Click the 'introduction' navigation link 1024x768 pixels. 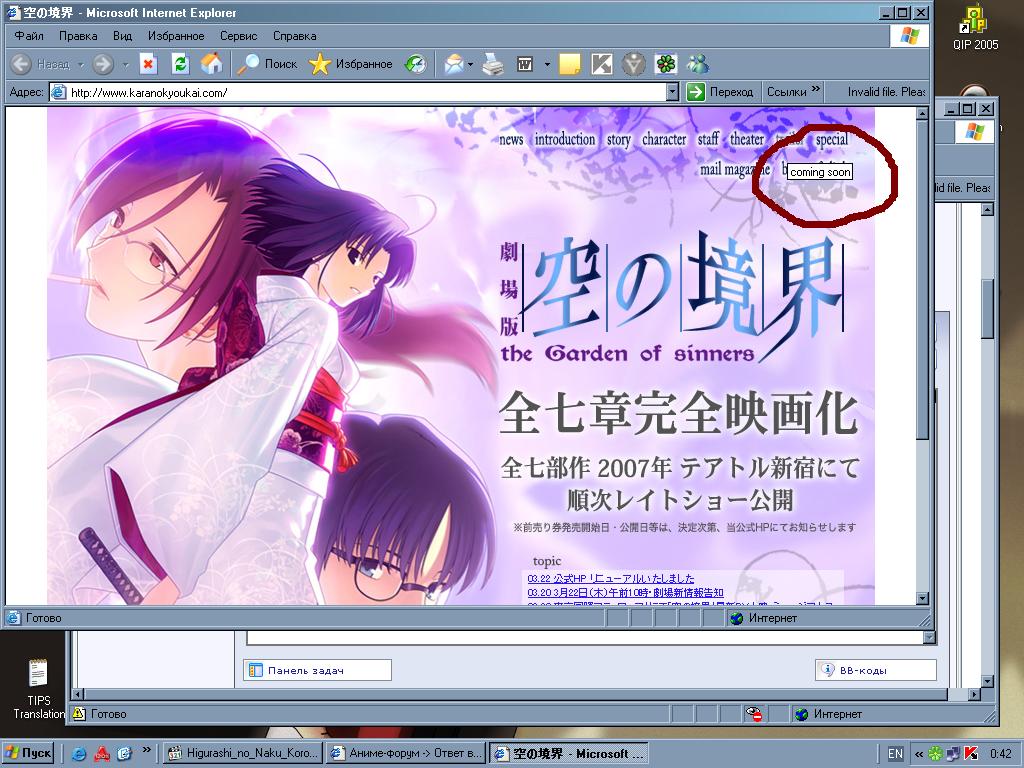point(565,139)
